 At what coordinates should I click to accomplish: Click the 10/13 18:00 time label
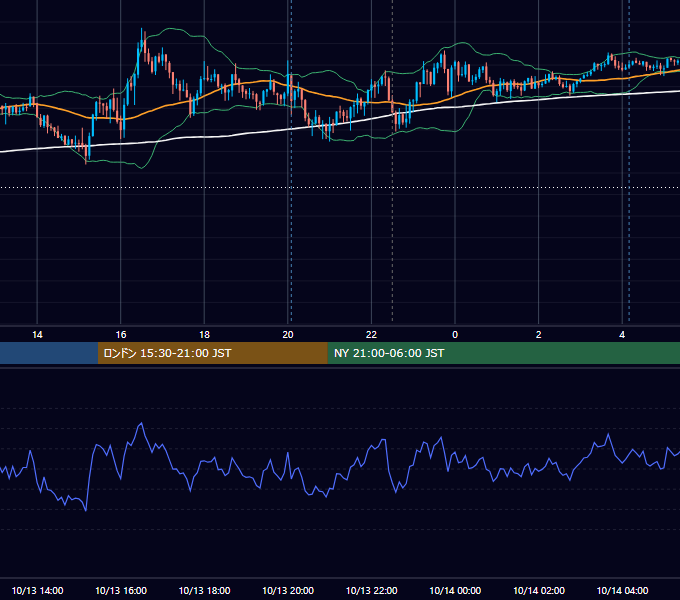(x=204, y=590)
